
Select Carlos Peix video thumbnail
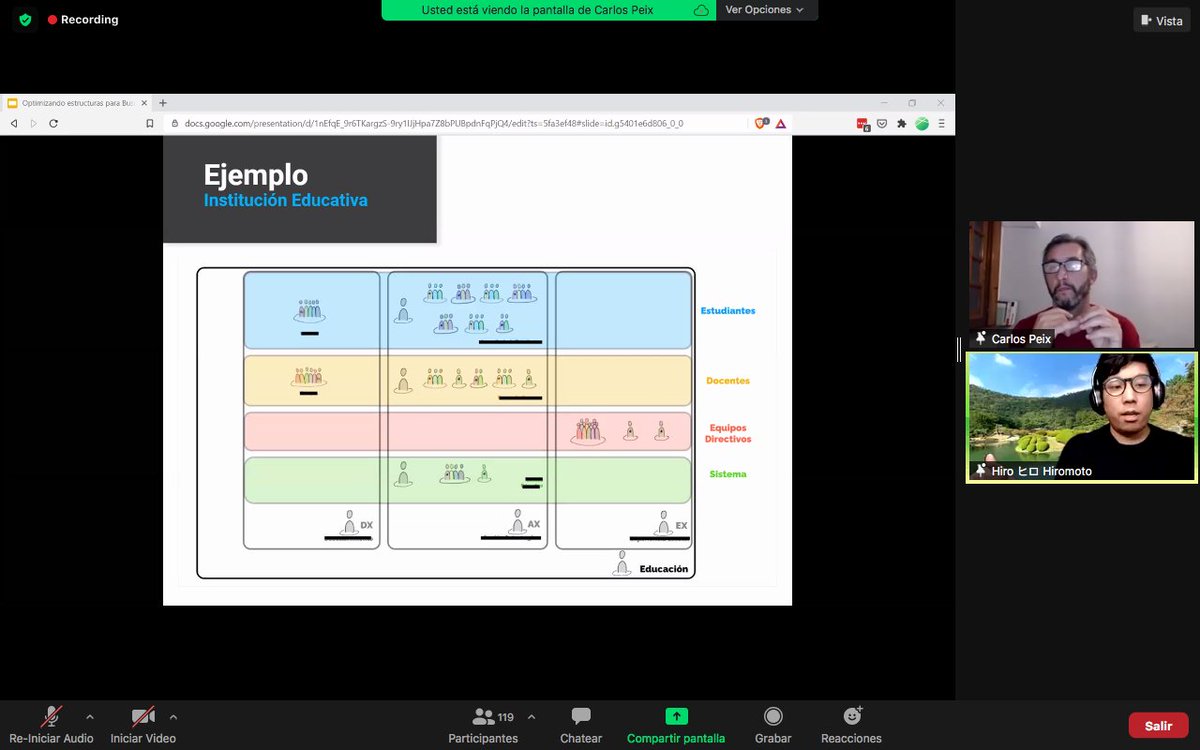point(1082,285)
